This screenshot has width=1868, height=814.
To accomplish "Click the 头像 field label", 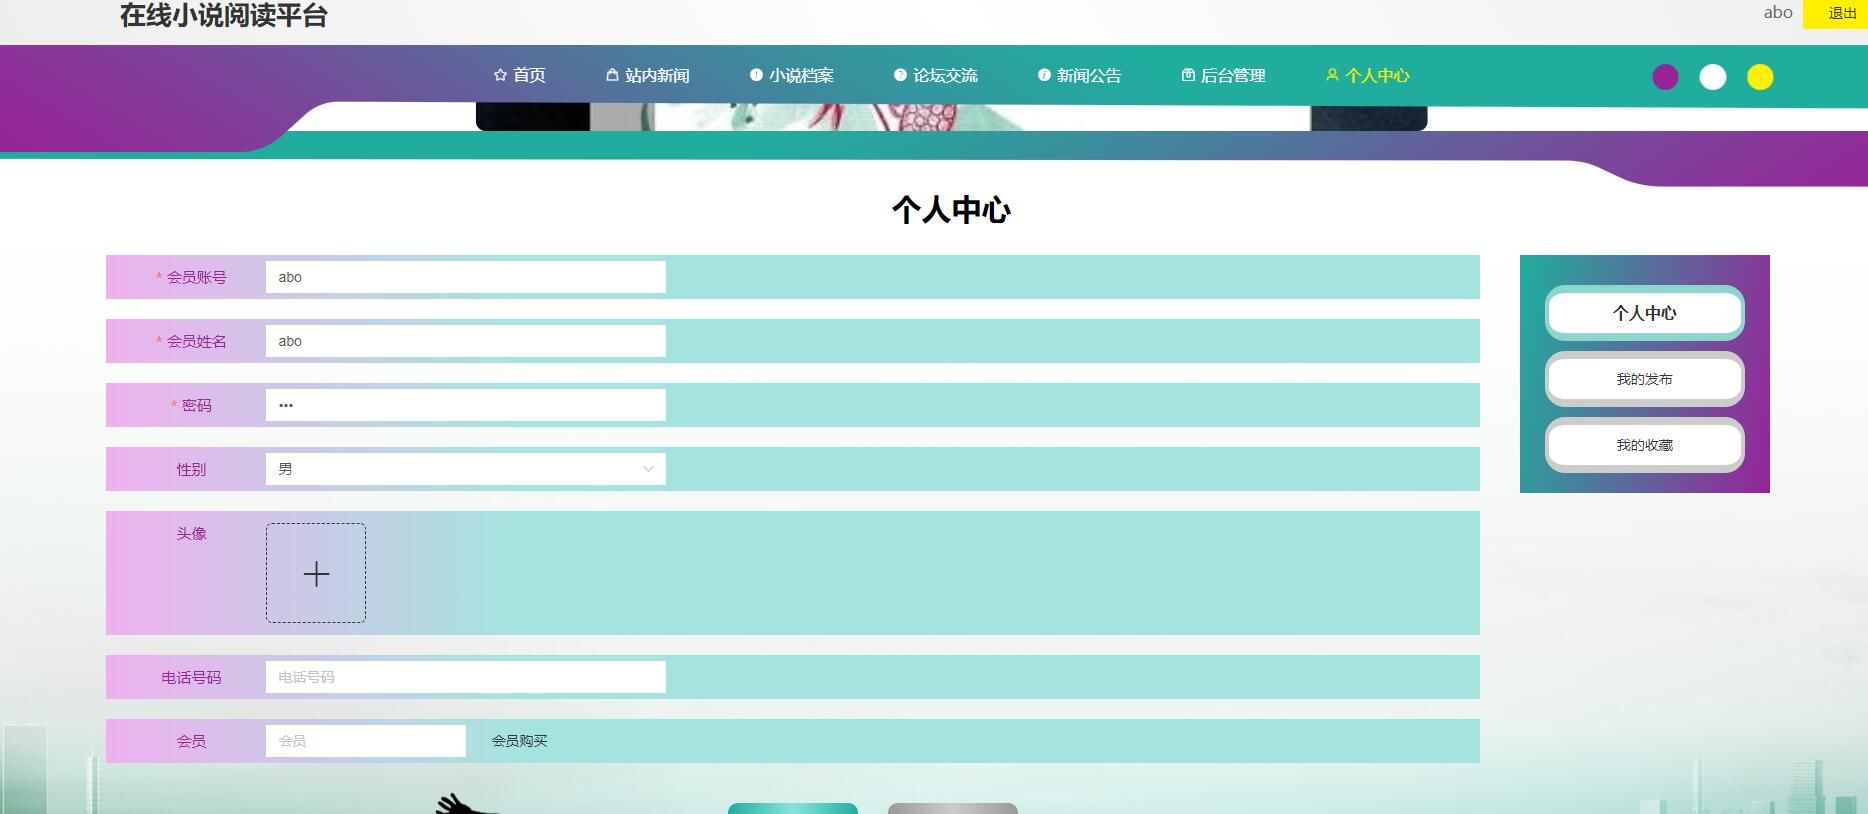I will point(191,533).
